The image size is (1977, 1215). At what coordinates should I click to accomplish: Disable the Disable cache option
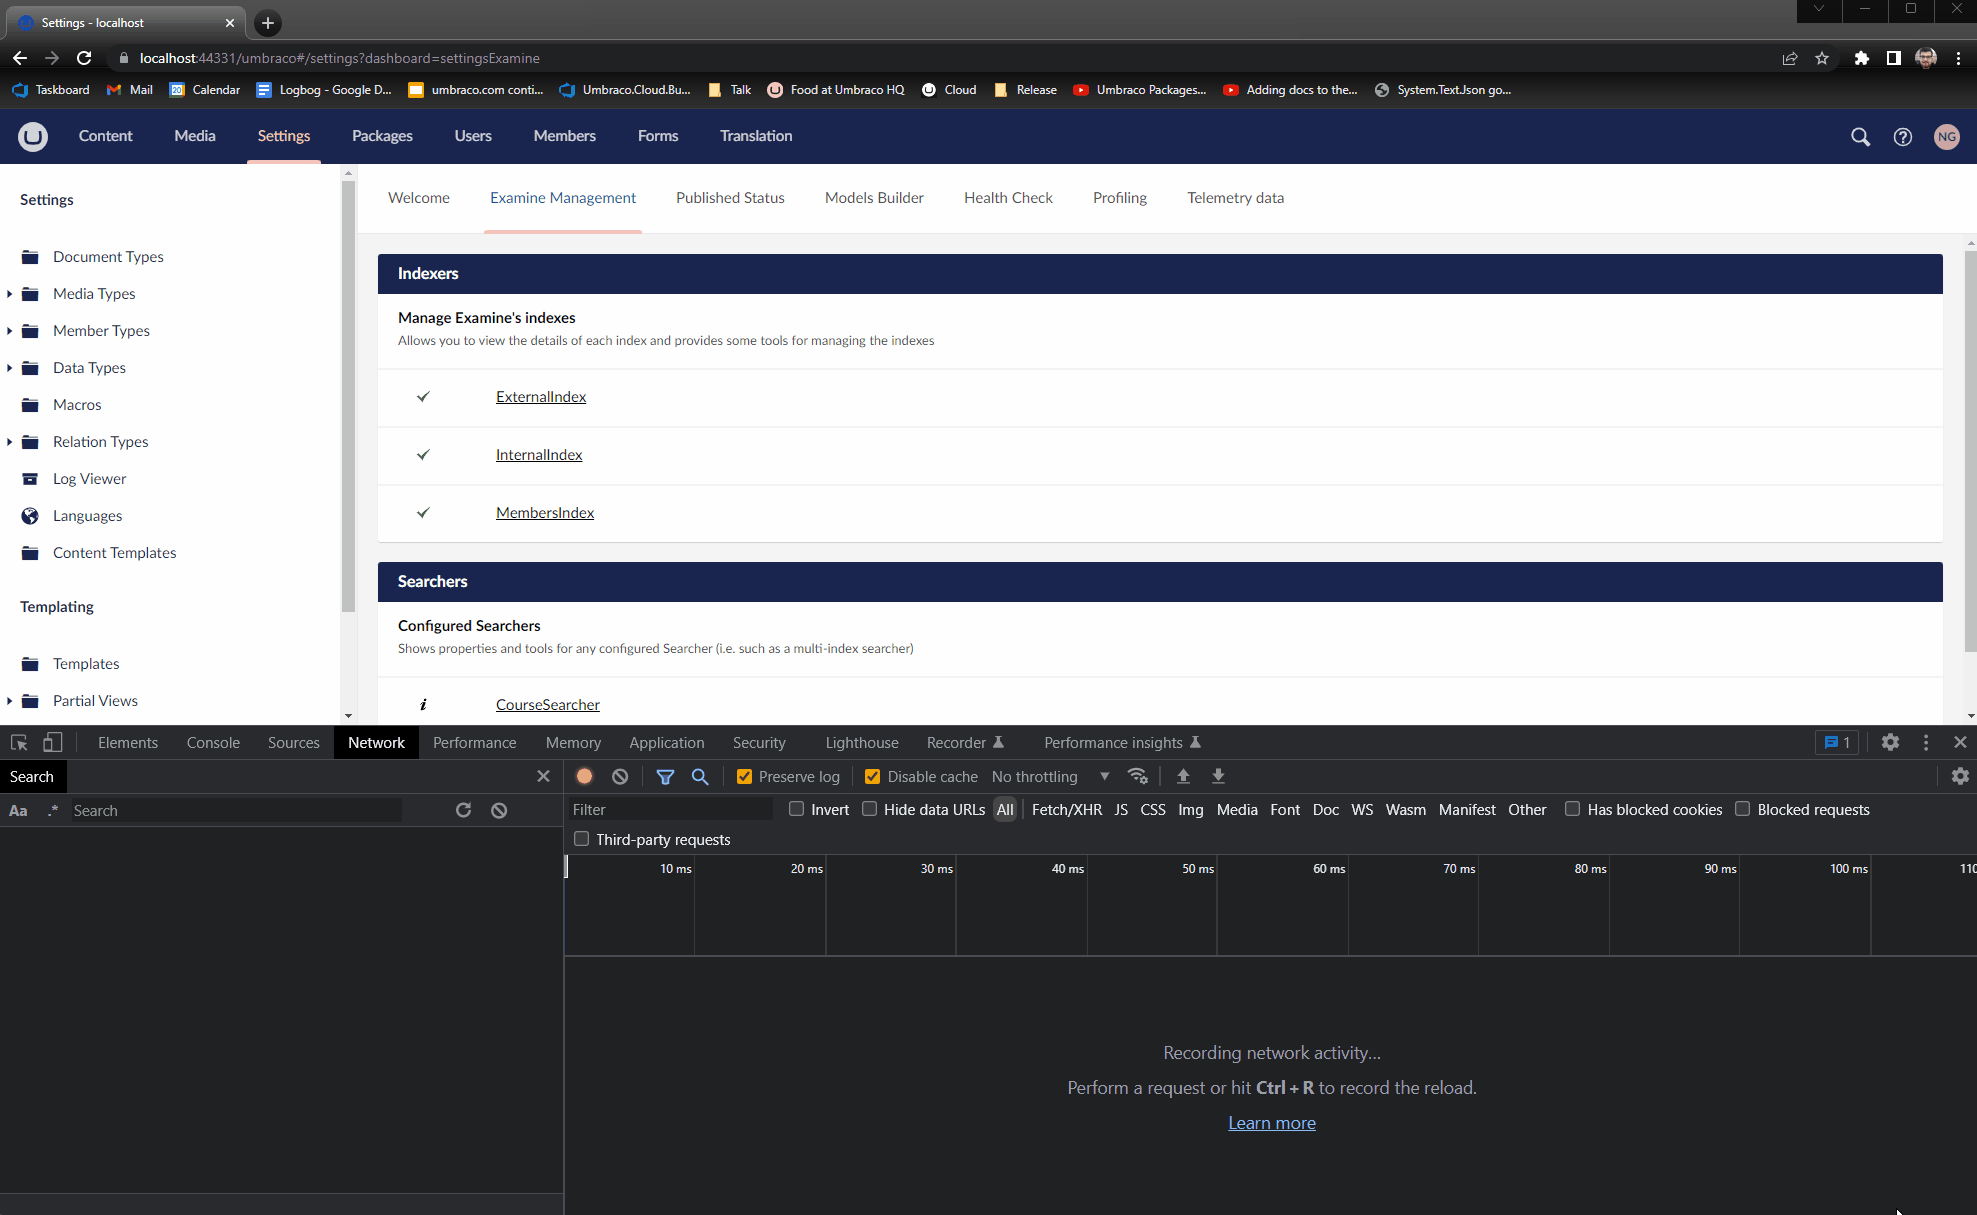point(870,776)
